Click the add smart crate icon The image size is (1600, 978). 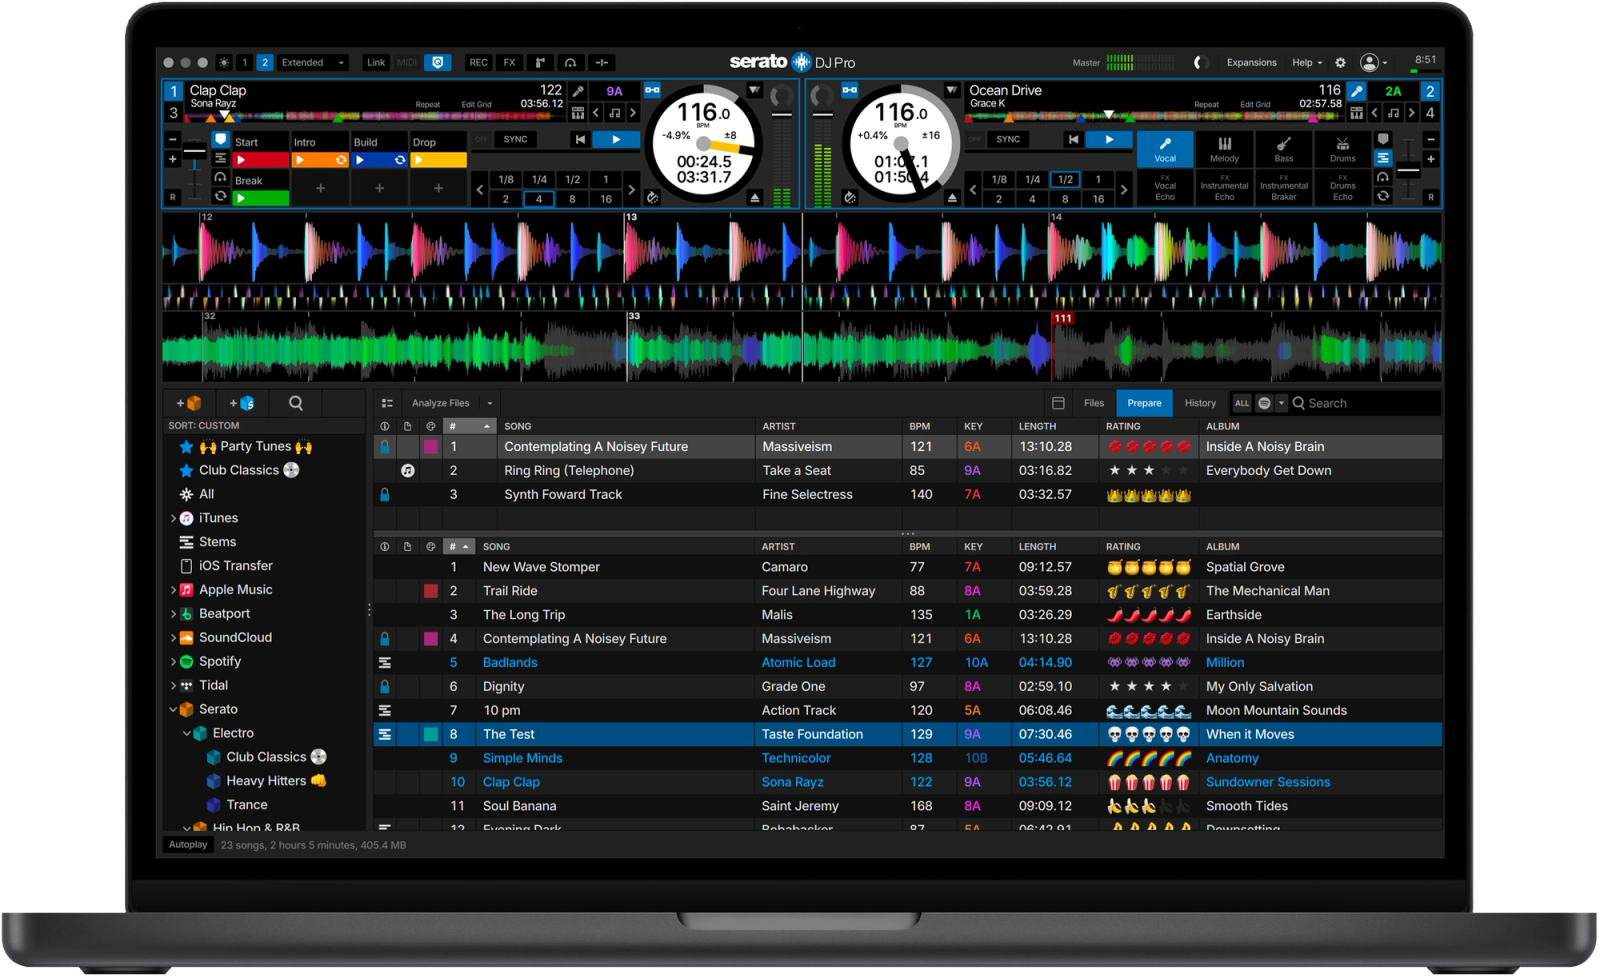[x=242, y=404]
